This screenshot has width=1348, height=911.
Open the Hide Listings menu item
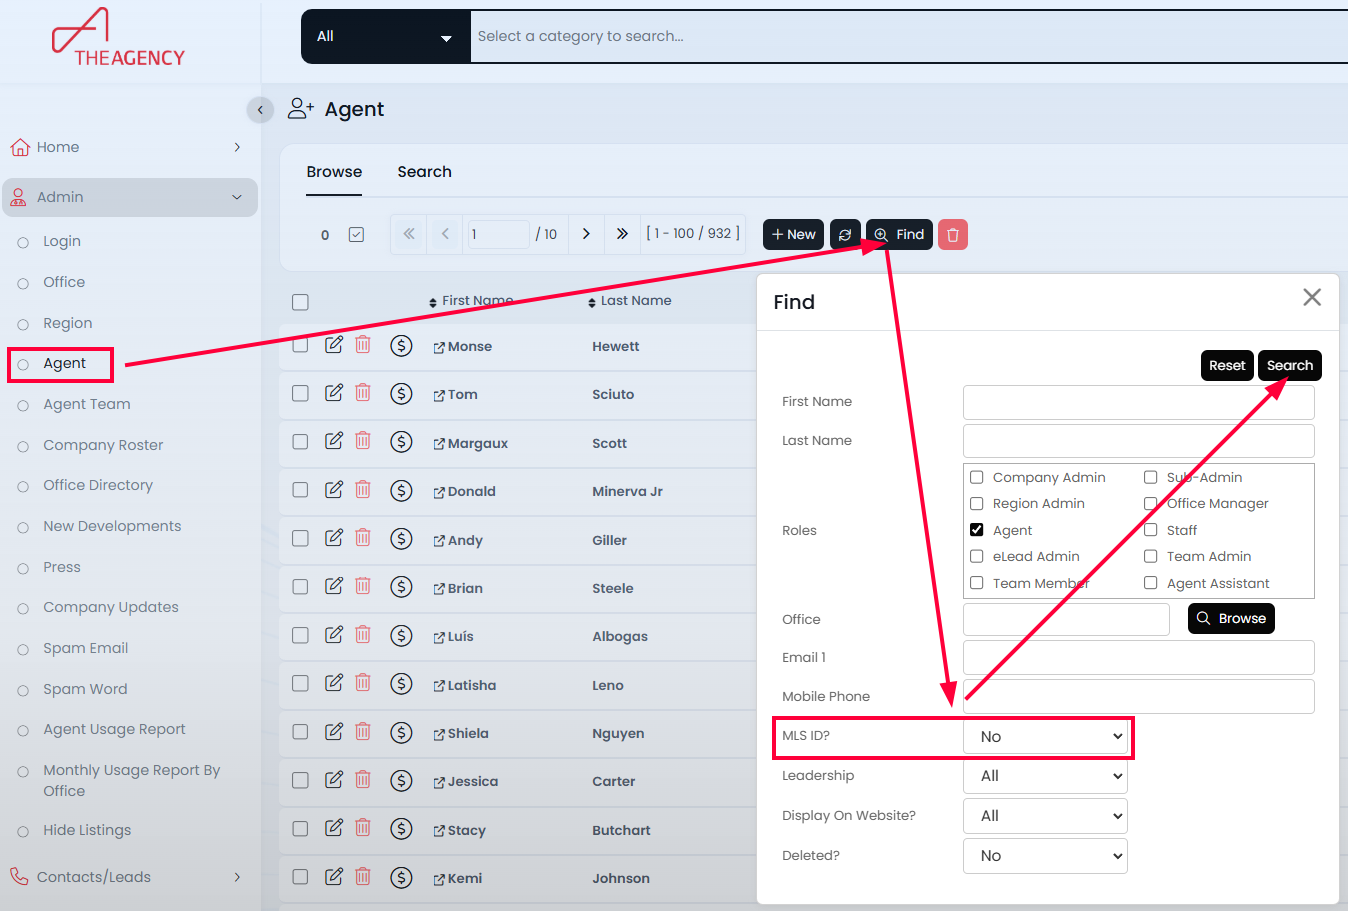(87, 830)
